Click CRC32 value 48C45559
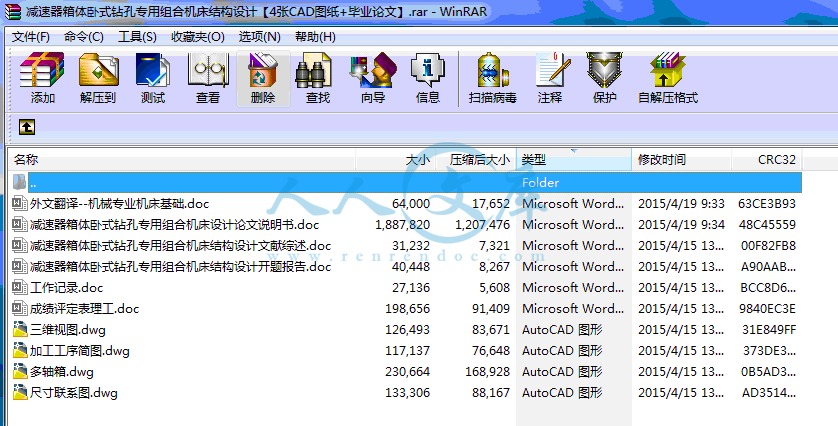The image size is (838, 426). coord(767,224)
